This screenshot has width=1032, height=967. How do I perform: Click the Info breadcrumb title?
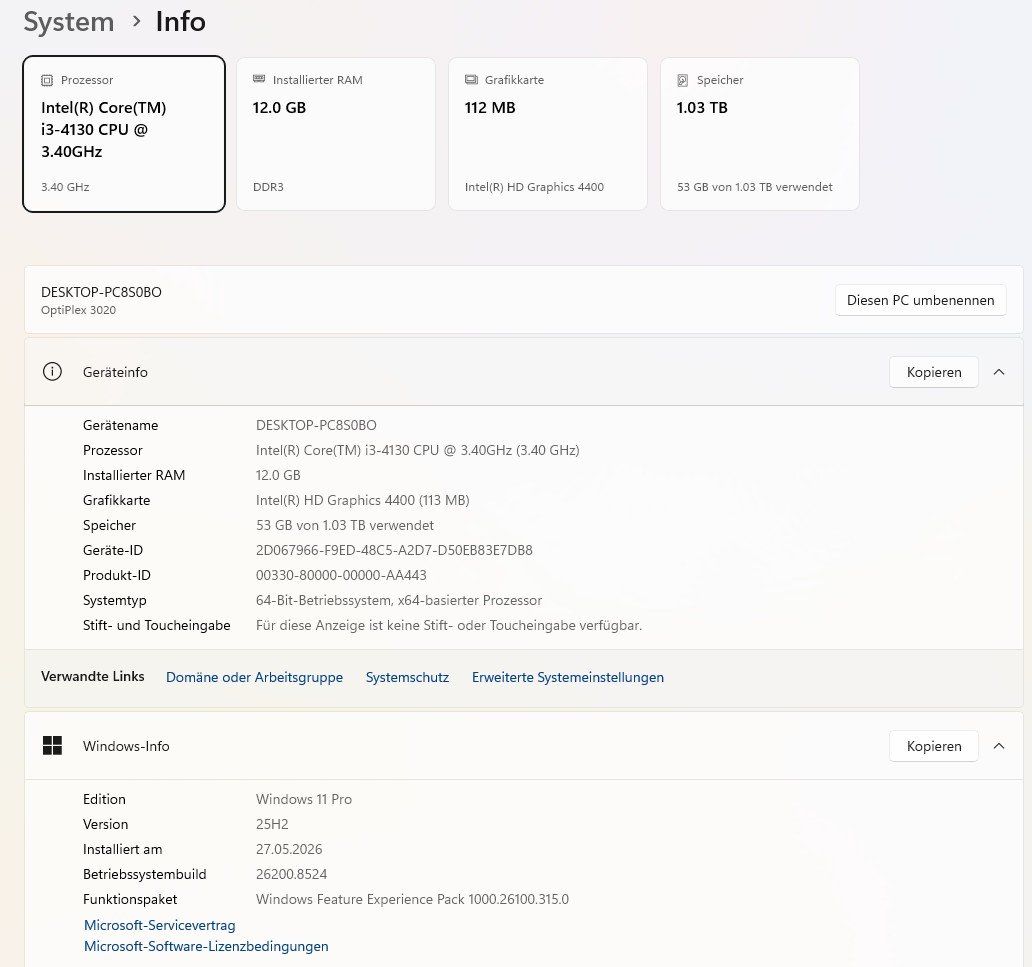tap(180, 22)
